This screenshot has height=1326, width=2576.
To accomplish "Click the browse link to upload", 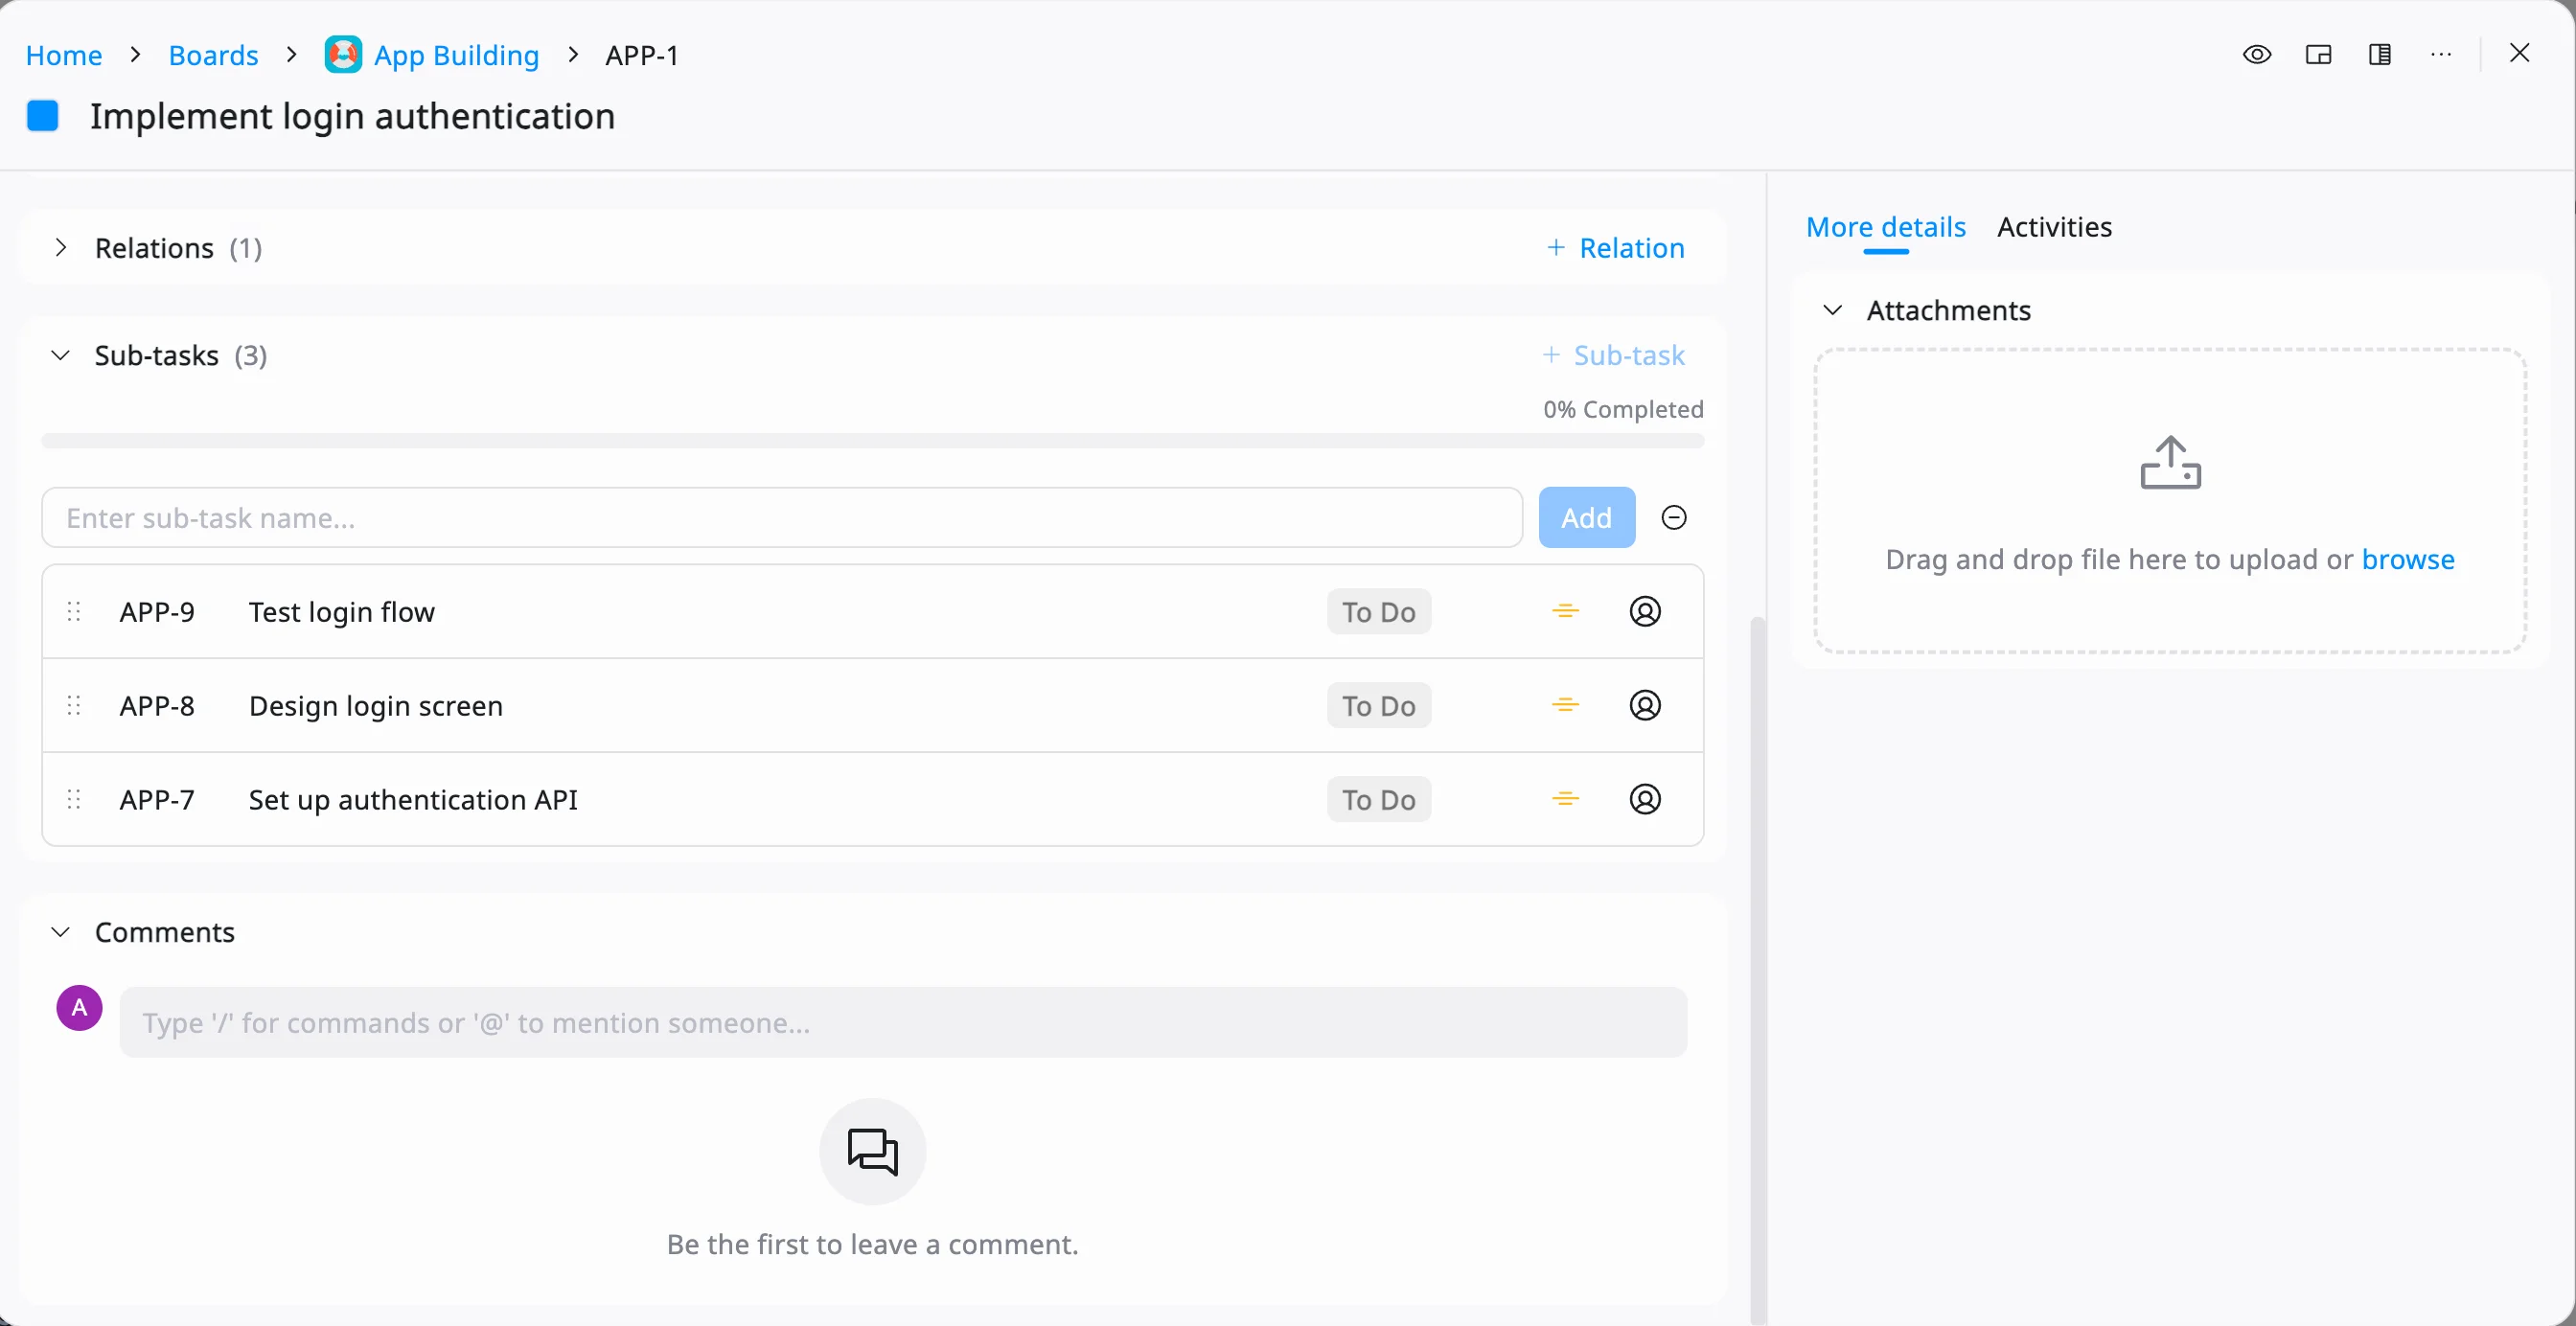I will click(2407, 560).
